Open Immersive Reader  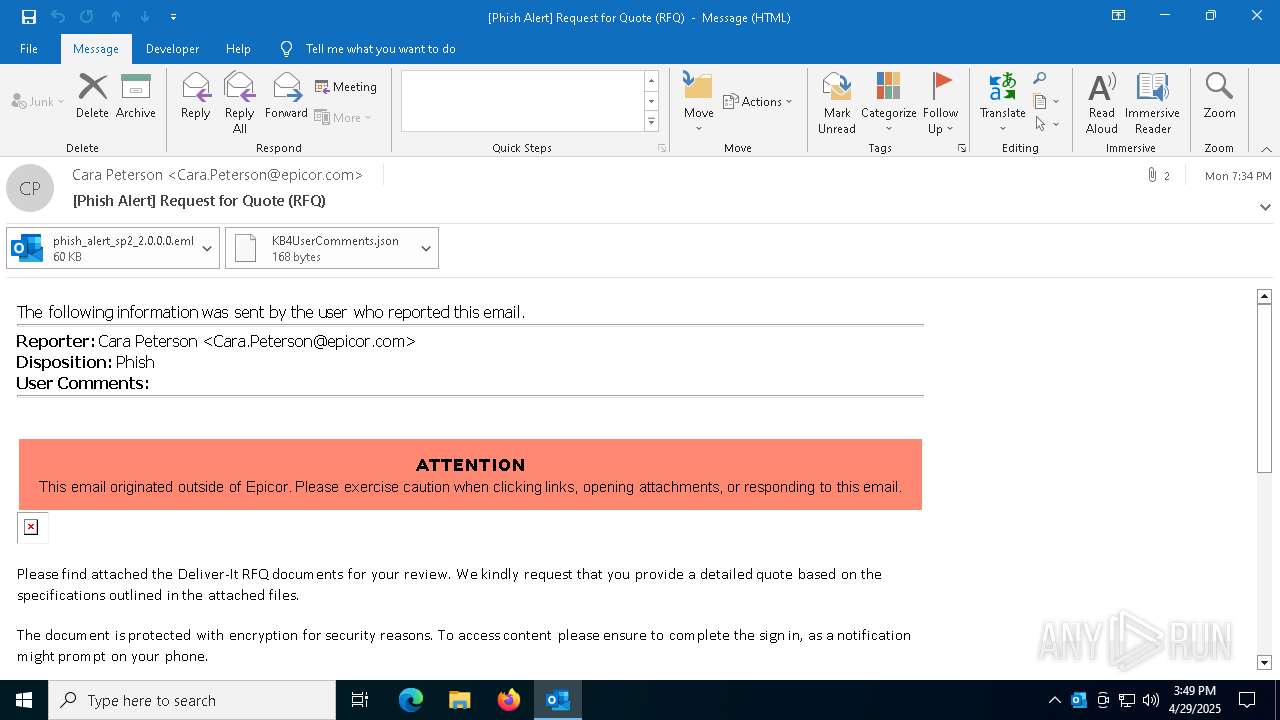coord(1152,103)
